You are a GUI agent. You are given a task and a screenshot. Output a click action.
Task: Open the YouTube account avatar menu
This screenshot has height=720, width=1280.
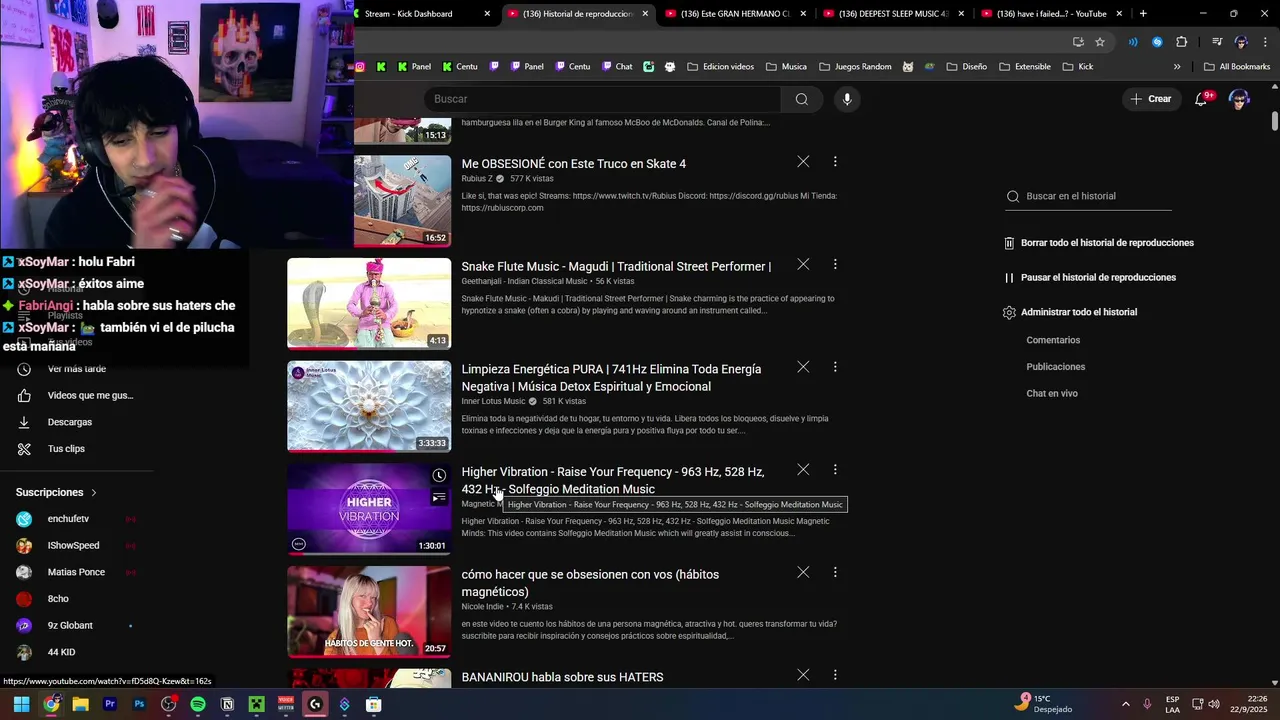pos(1239,99)
